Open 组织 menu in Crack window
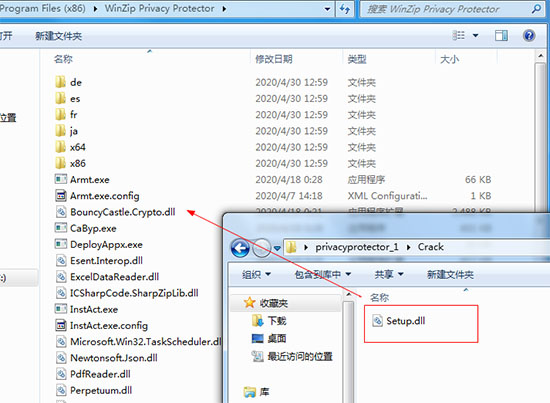This screenshot has height=403, width=550. 256,274
